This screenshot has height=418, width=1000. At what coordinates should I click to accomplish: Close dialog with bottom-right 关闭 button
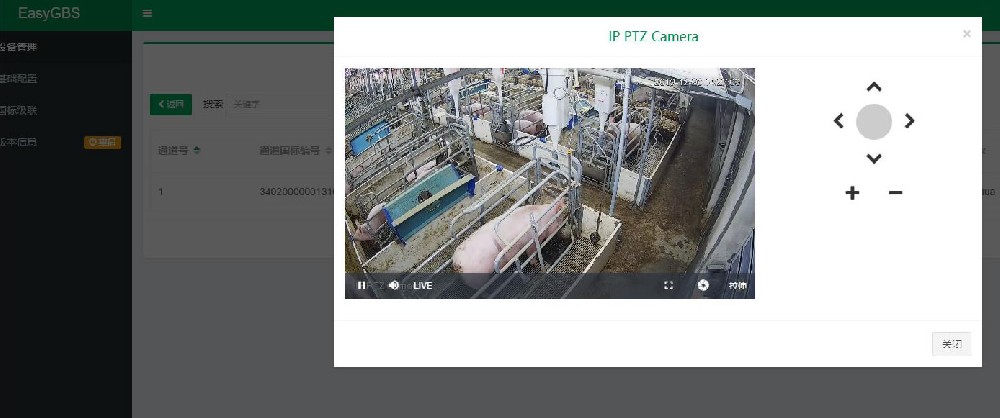pos(951,344)
